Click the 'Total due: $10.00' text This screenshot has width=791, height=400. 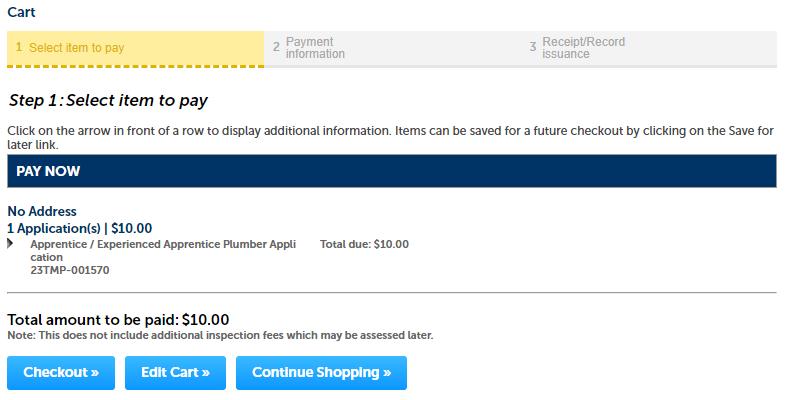point(364,244)
